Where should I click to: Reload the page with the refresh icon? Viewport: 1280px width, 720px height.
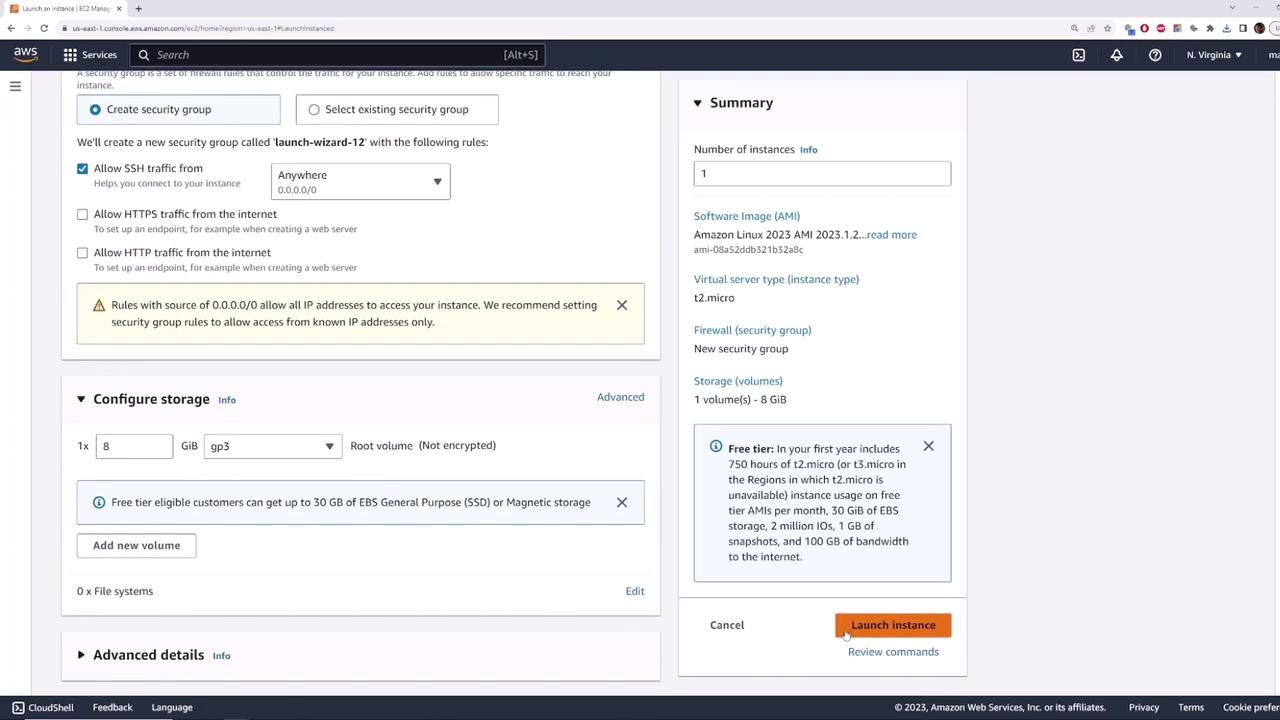(x=44, y=28)
